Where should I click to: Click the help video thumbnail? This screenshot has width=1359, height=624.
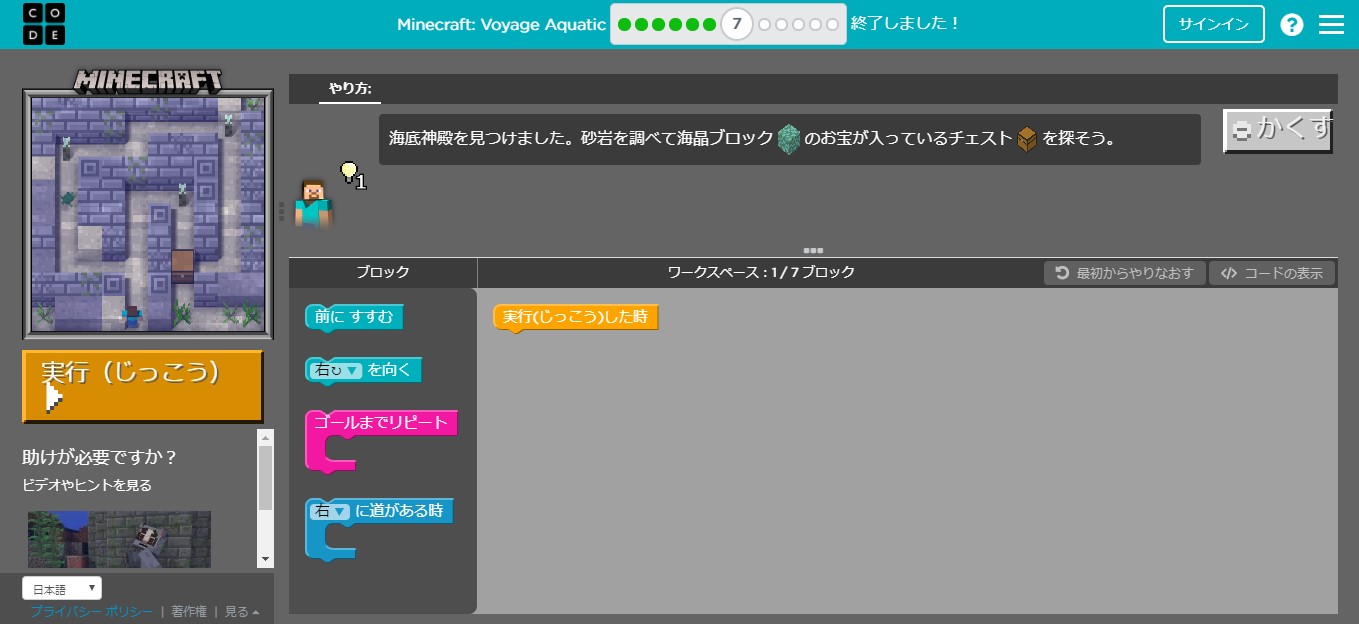click(119, 539)
